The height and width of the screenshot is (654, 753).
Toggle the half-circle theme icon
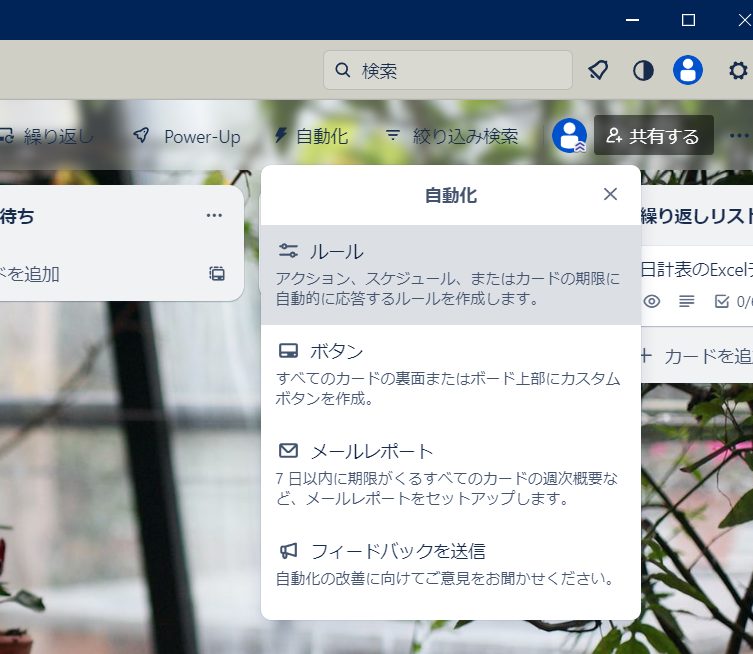(x=643, y=70)
